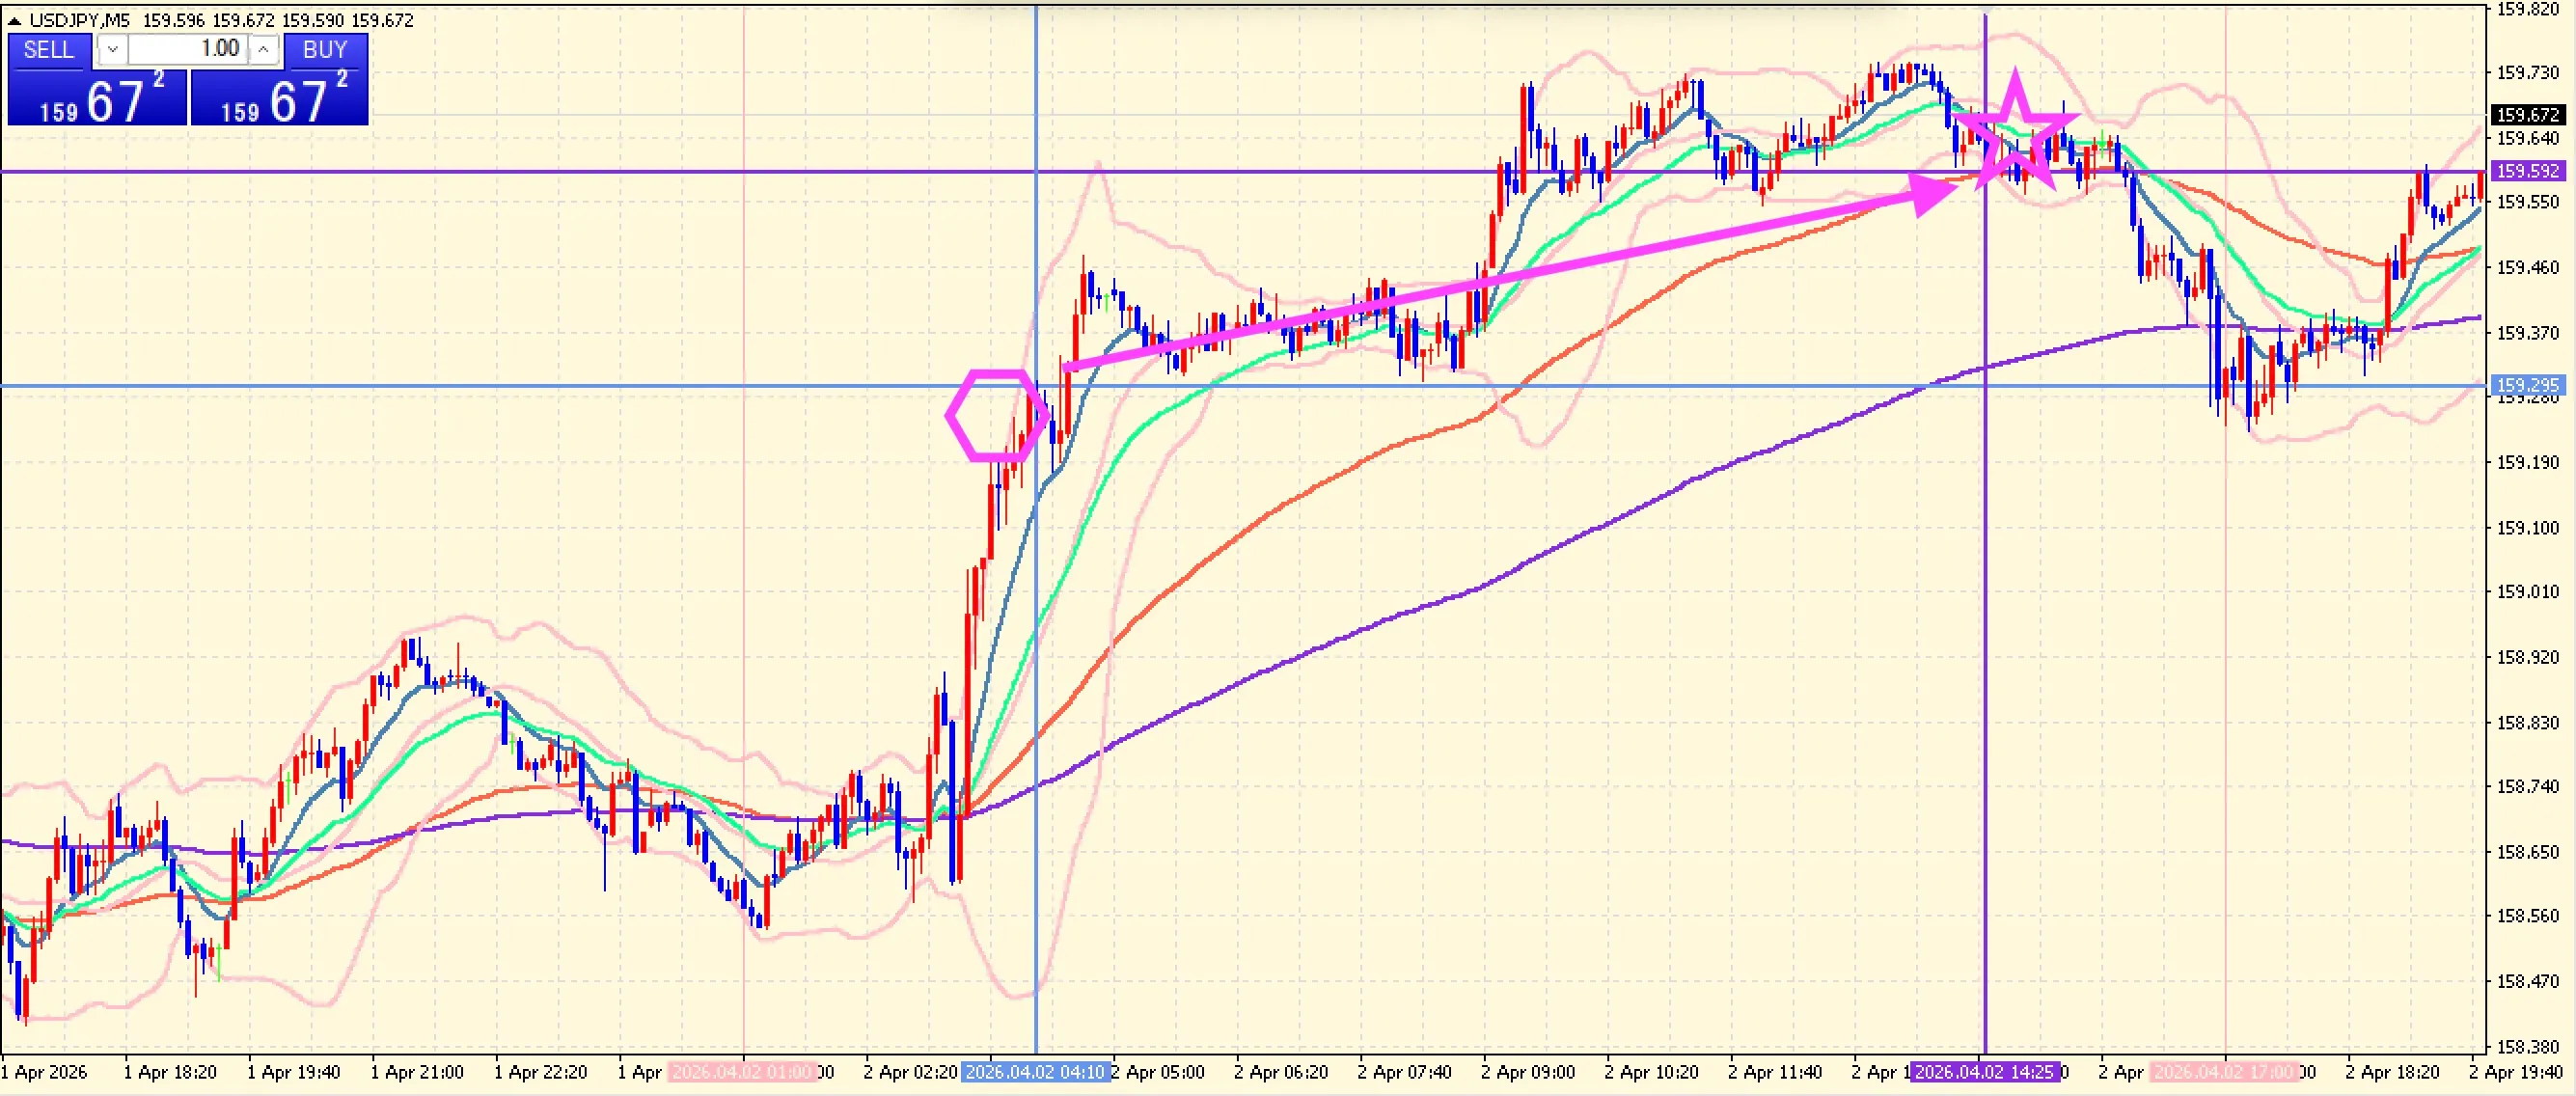Click the USDJPY,M5 chart title text

point(80,20)
